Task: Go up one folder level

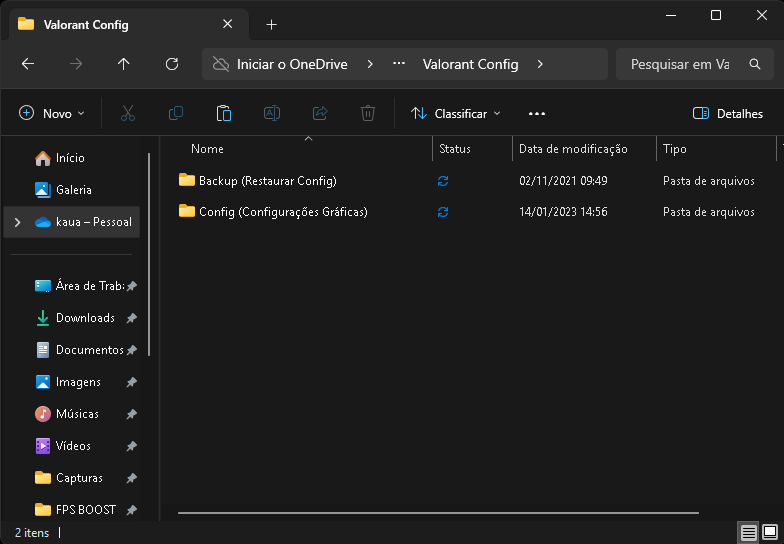Action: click(x=124, y=64)
